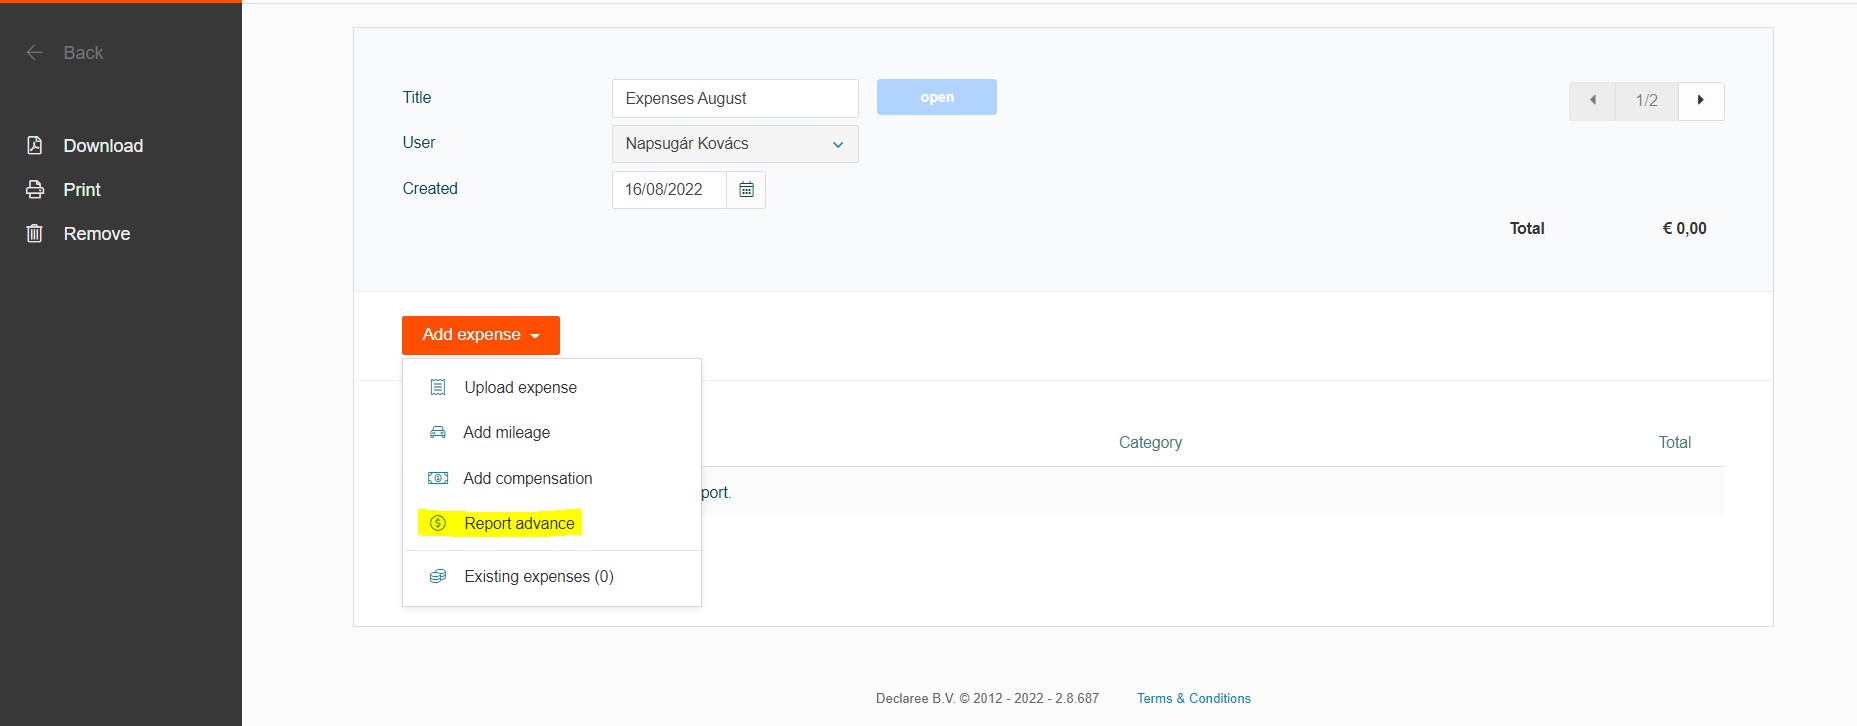The height and width of the screenshot is (726, 1857).
Task: Open the calendar date picker icon
Action: click(x=746, y=190)
